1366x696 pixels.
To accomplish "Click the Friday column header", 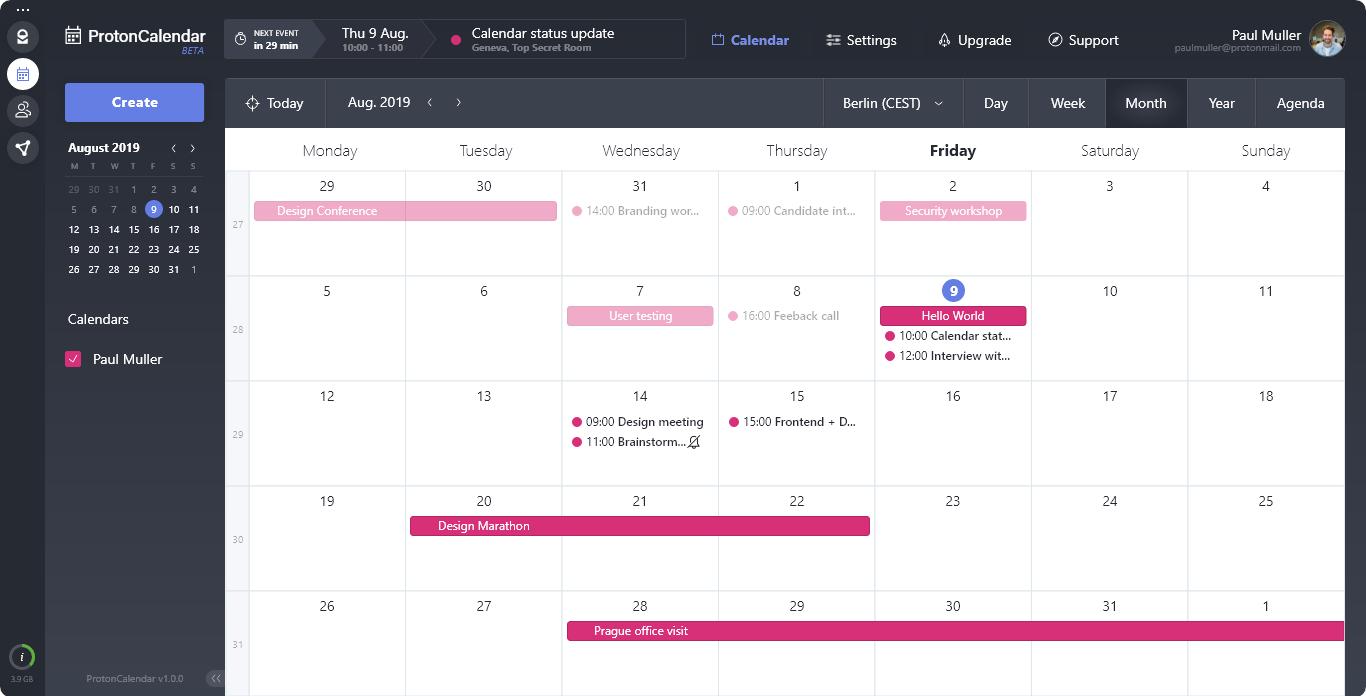I will tap(953, 151).
